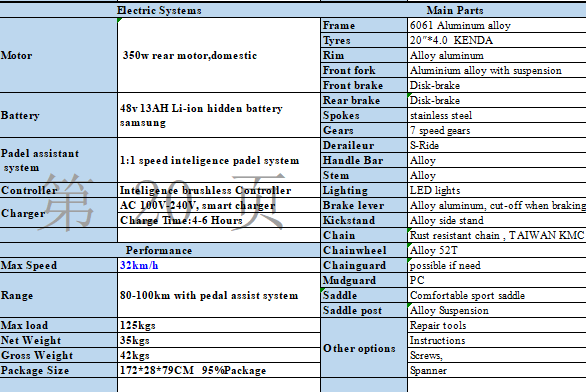The width and height of the screenshot is (586, 392).
Task: Click the 'Gears' label cell
Action: (364, 130)
